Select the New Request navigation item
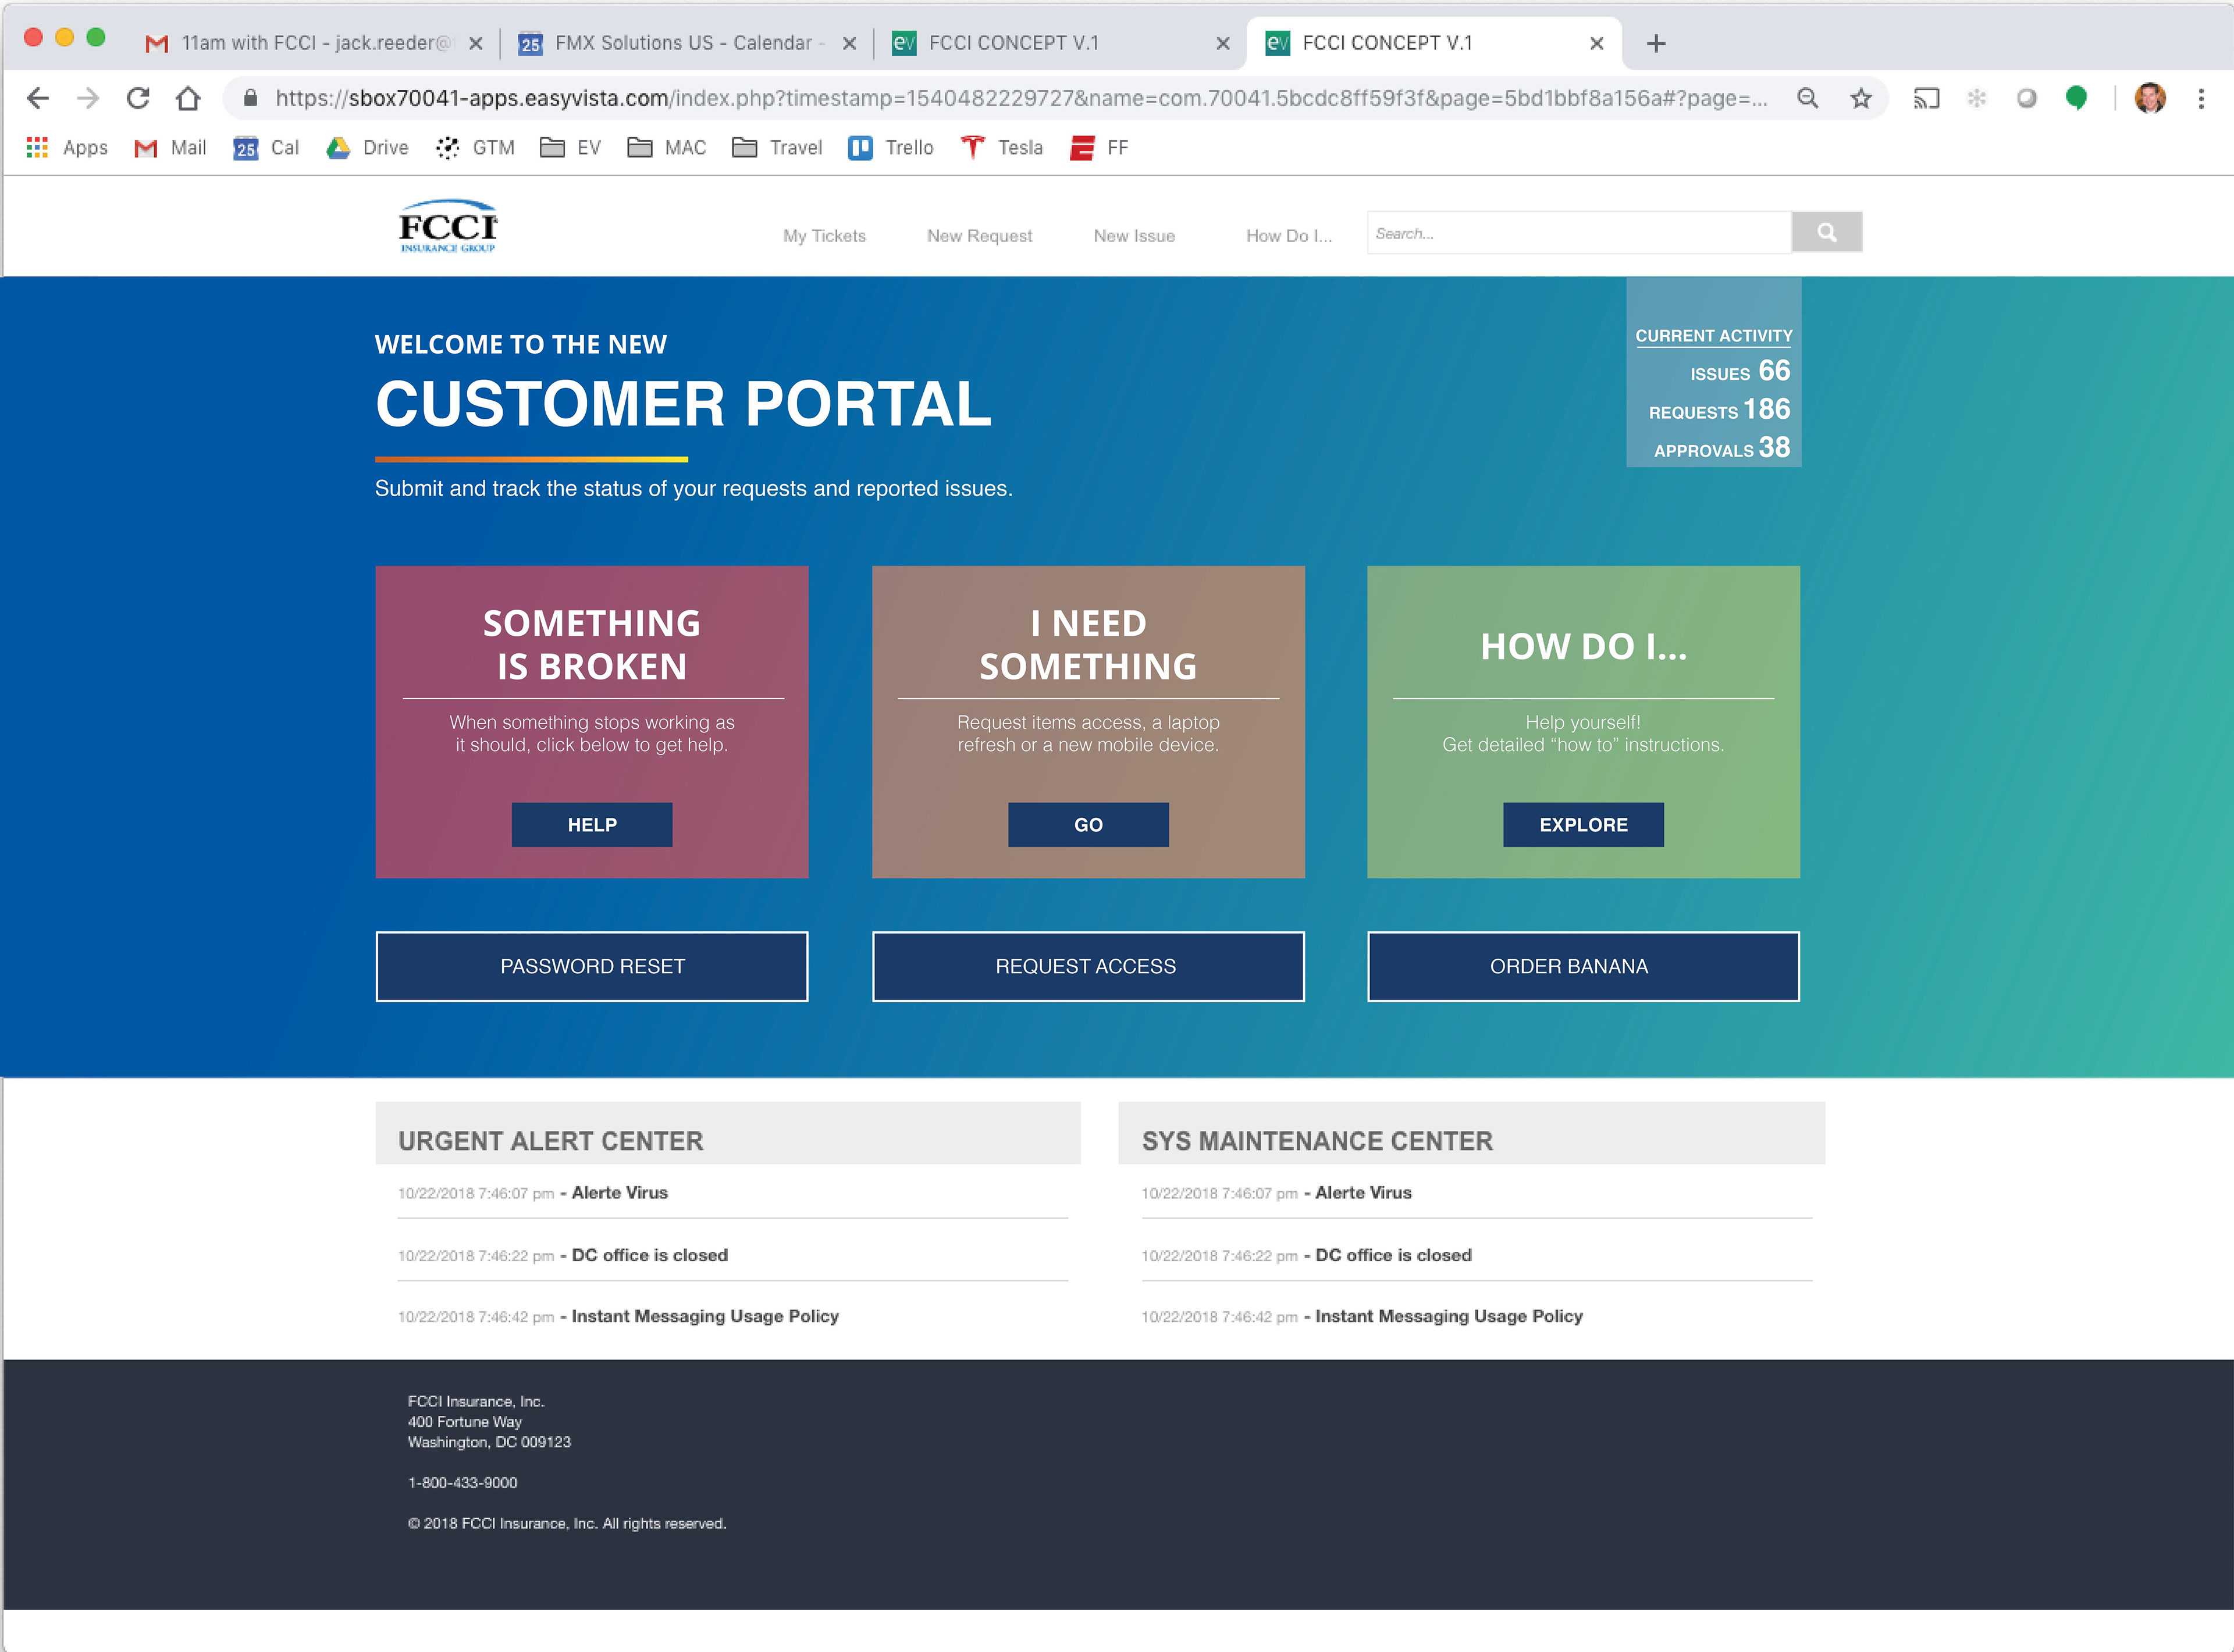Viewport: 2234px width, 1652px height. pos(979,236)
